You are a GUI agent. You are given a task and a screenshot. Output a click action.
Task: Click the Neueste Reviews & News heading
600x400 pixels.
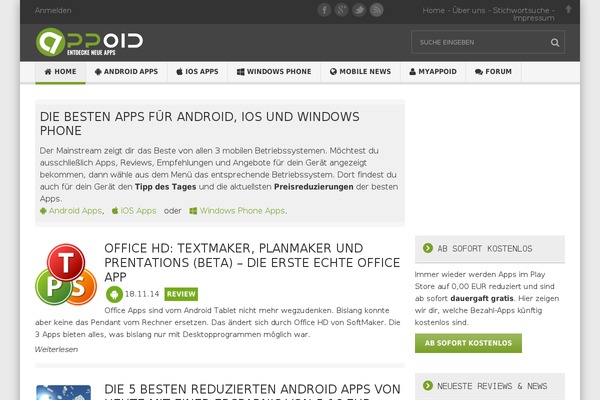tap(492, 386)
